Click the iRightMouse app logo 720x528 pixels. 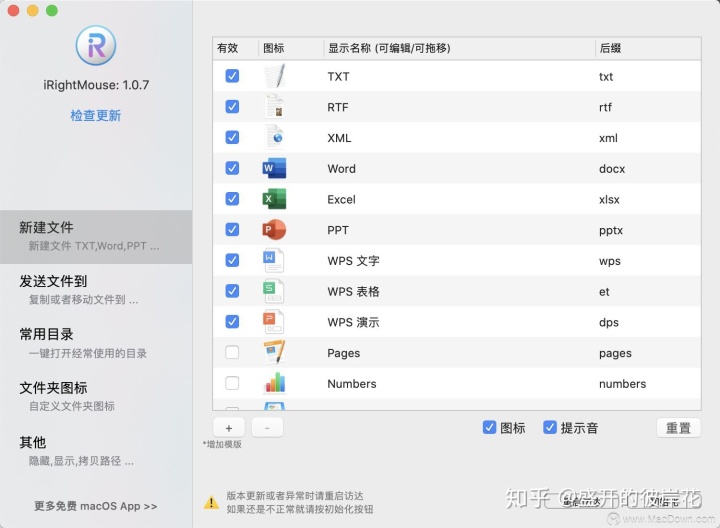coord(96,45)
